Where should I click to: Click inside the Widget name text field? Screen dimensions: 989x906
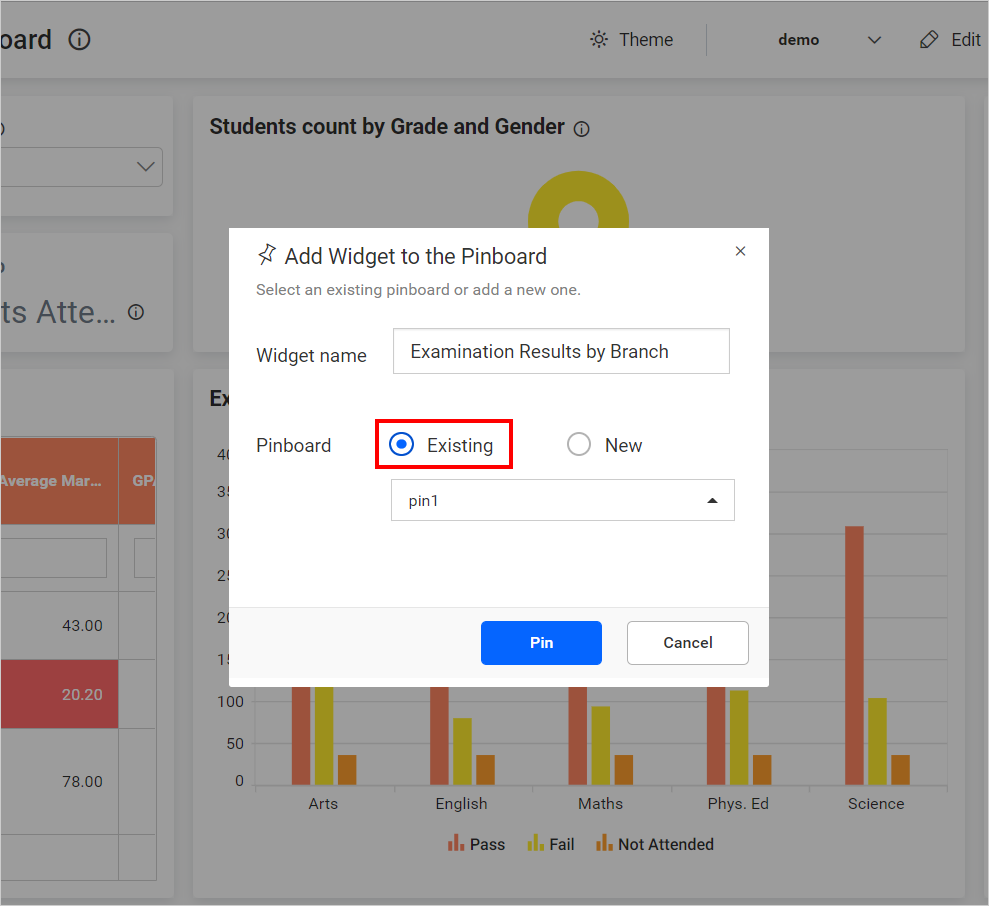[x=560, y=351]
